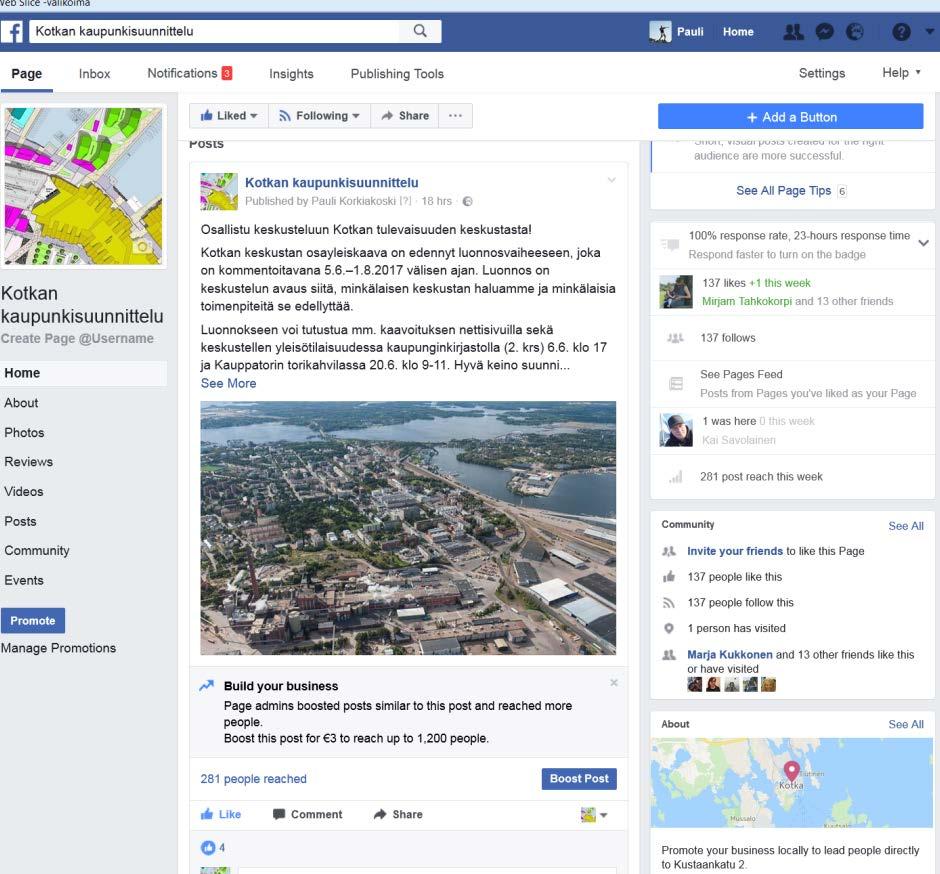The height and width of the screenshot is (874, 940).
Task: Click the search magnifier icon
Action: click(x=420, y=31)
